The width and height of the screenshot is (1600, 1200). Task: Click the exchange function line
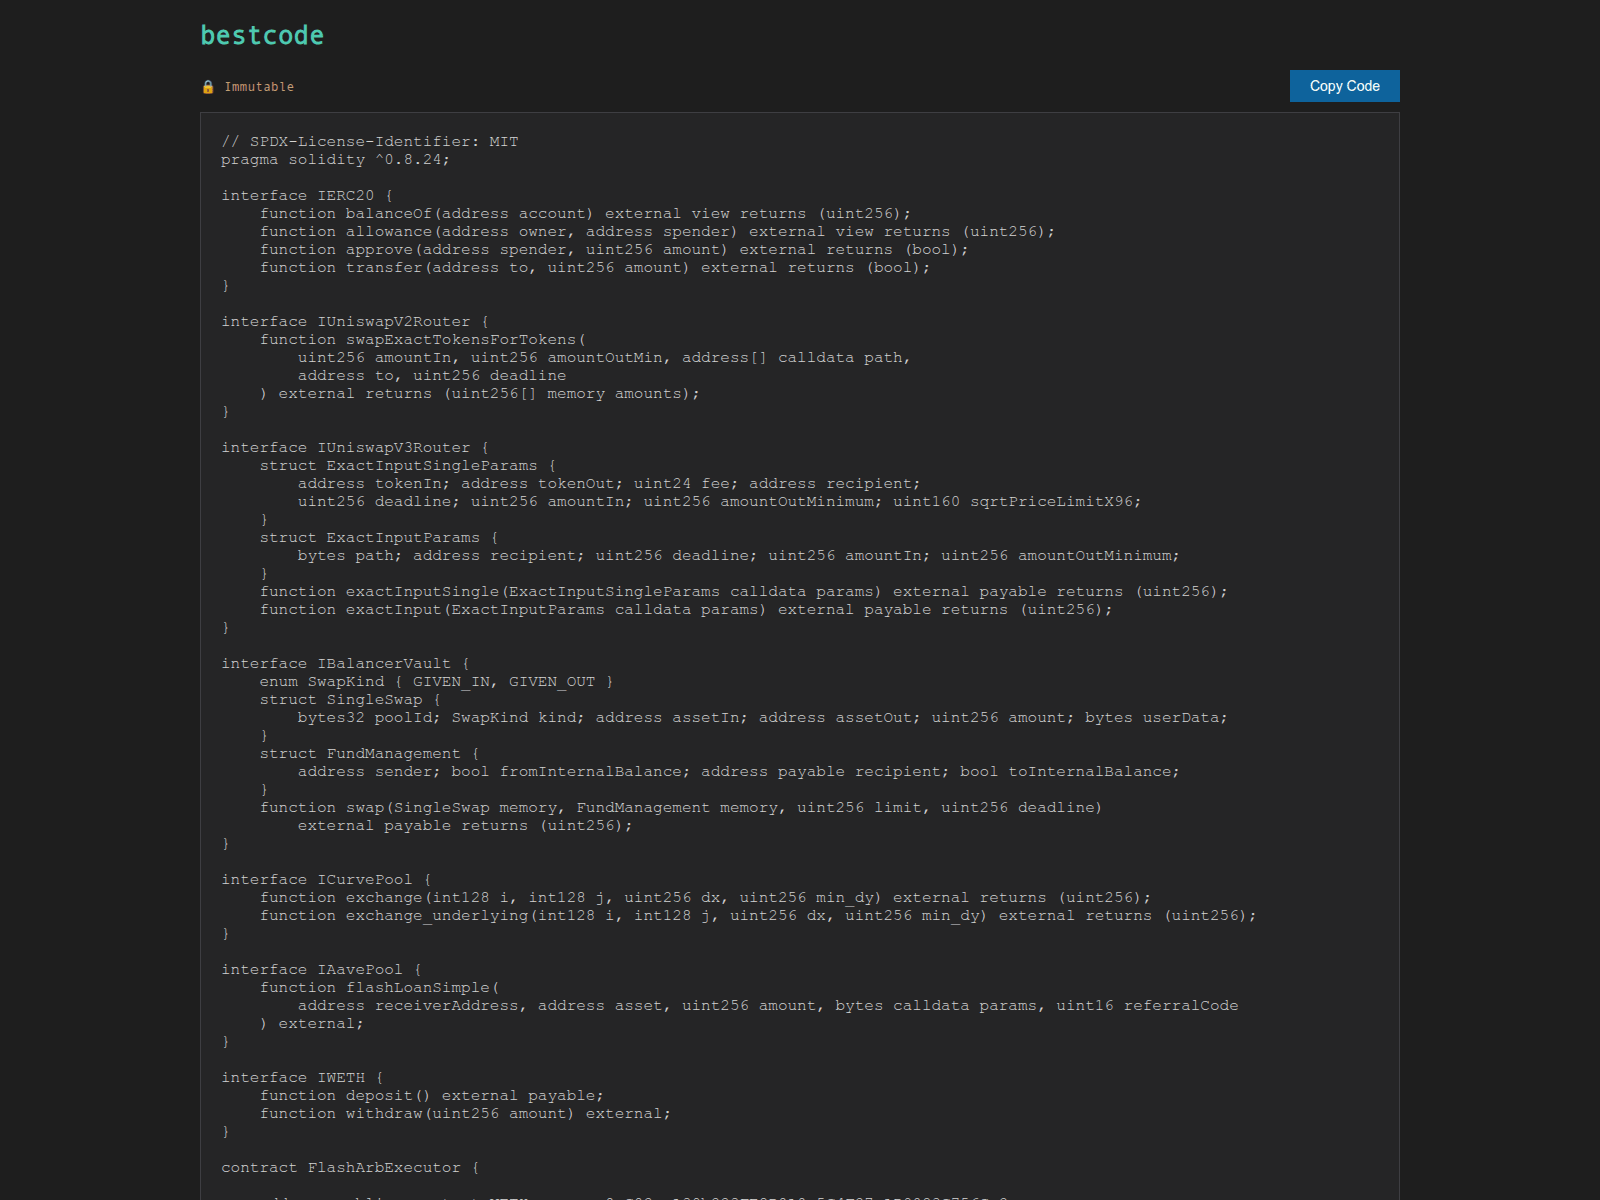(x=706, y=898)
